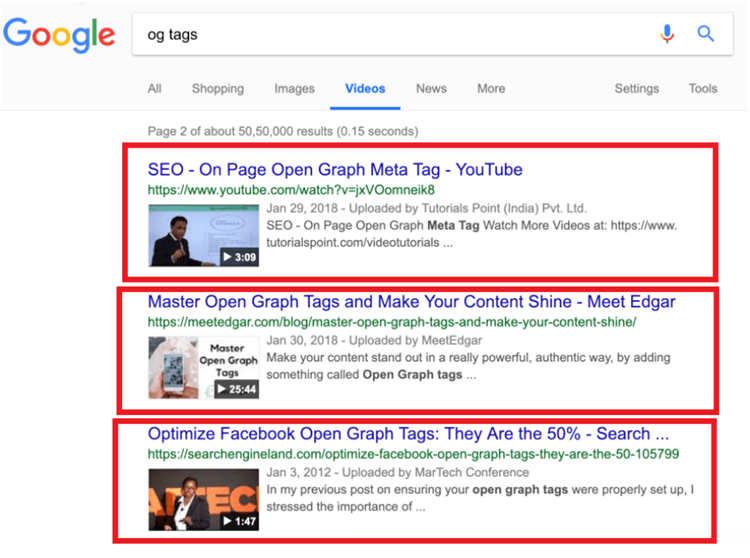Click snippet 'tutorialspoint.com/videotutorials'
750x558 pixels.
coord(359,243)
